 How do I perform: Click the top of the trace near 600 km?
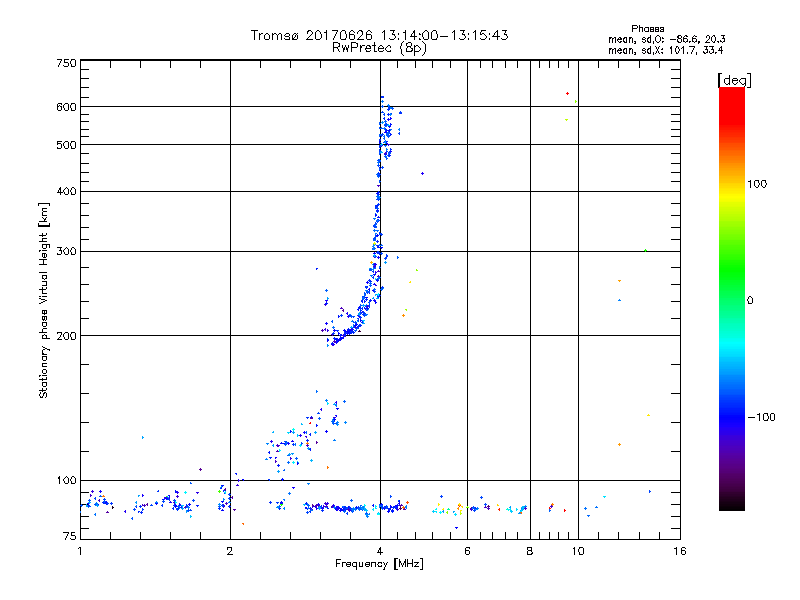[382, 98]
